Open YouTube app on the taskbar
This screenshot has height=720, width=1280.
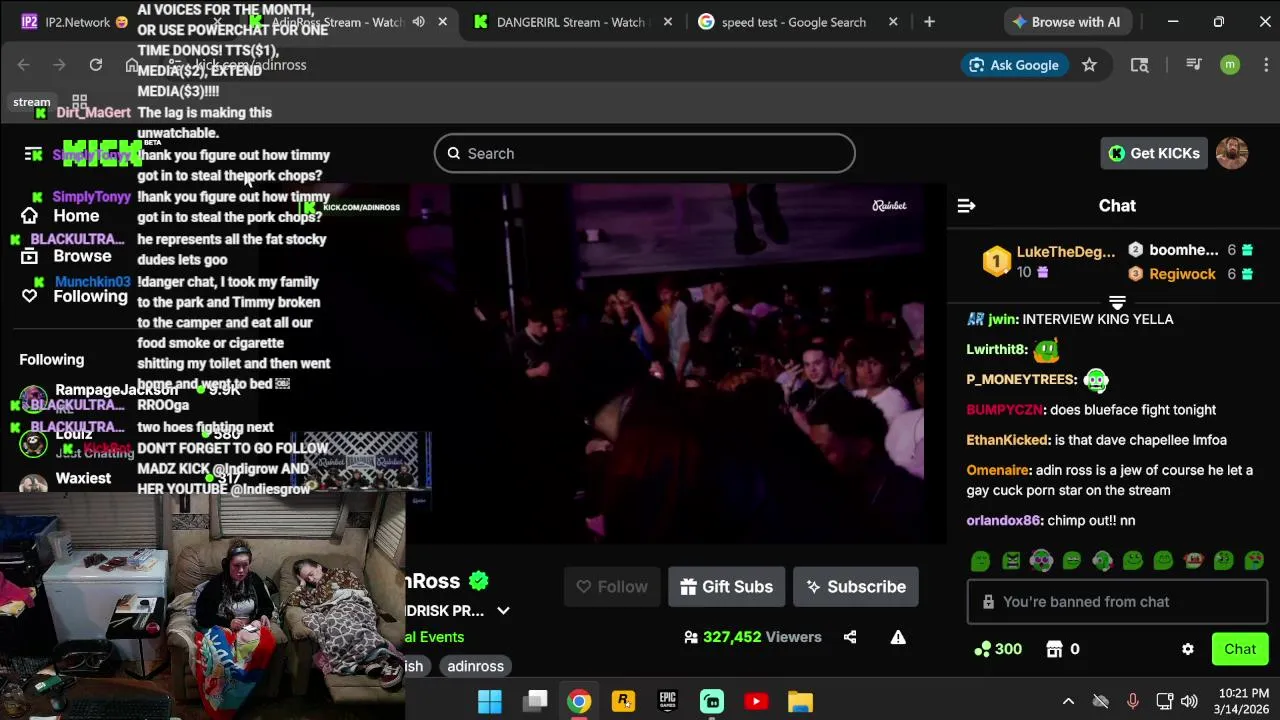coord(756,701)
